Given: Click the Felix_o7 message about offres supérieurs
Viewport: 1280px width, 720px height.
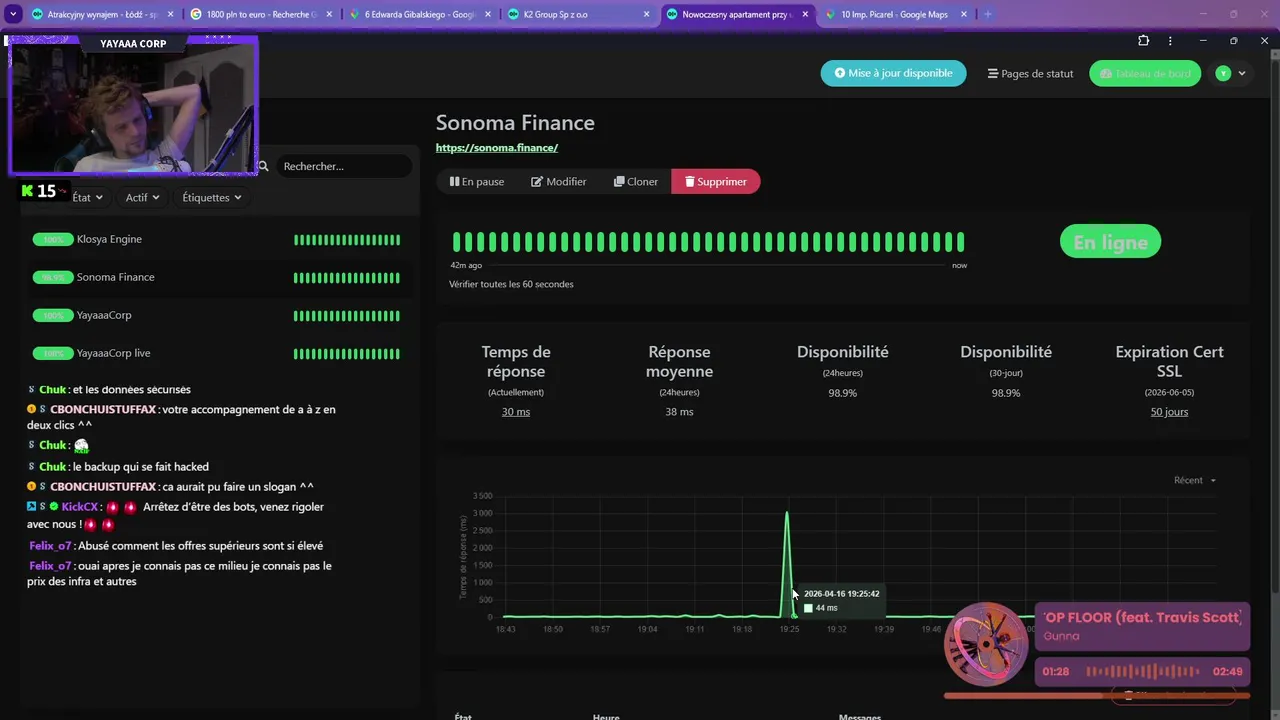Looking at the screenshot, I should pos(176,546).
